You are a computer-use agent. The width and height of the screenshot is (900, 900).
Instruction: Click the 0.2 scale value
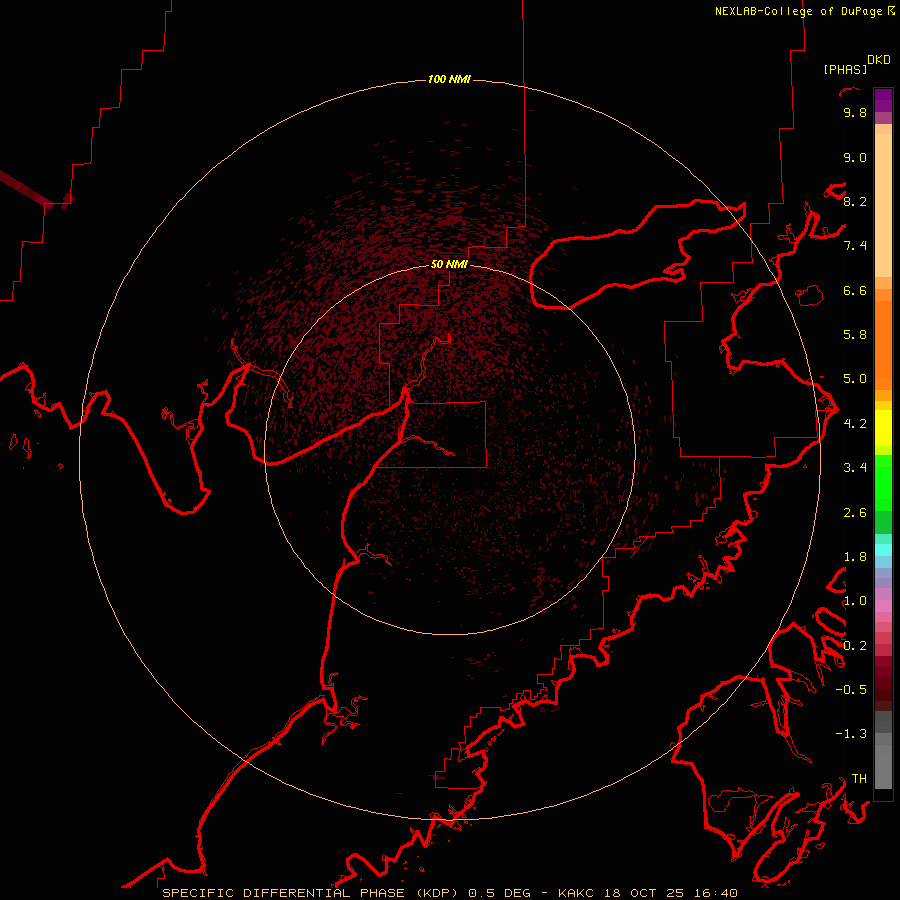[855, 646]
